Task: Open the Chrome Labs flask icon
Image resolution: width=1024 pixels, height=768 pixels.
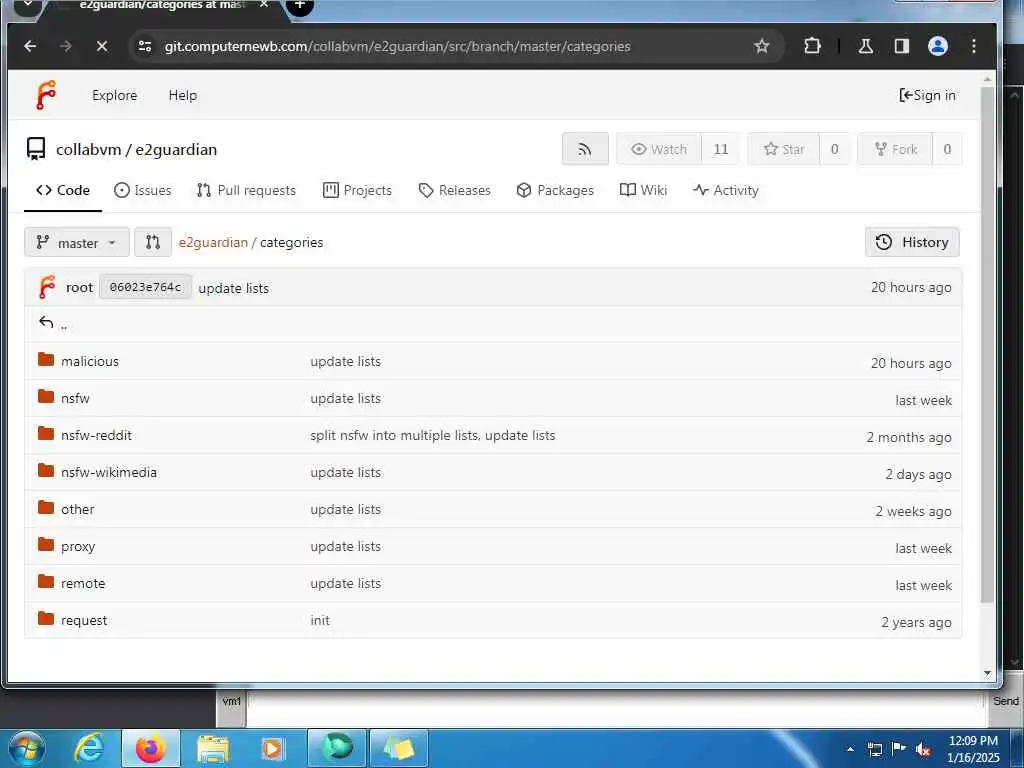Action: click(865, 46)
